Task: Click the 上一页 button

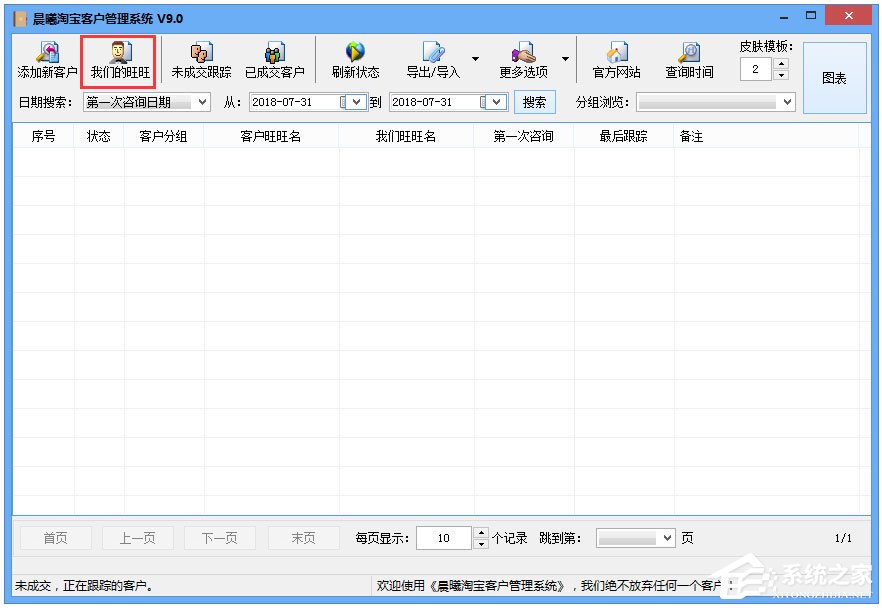Action: pyautogui.click(x=138, y=538)
